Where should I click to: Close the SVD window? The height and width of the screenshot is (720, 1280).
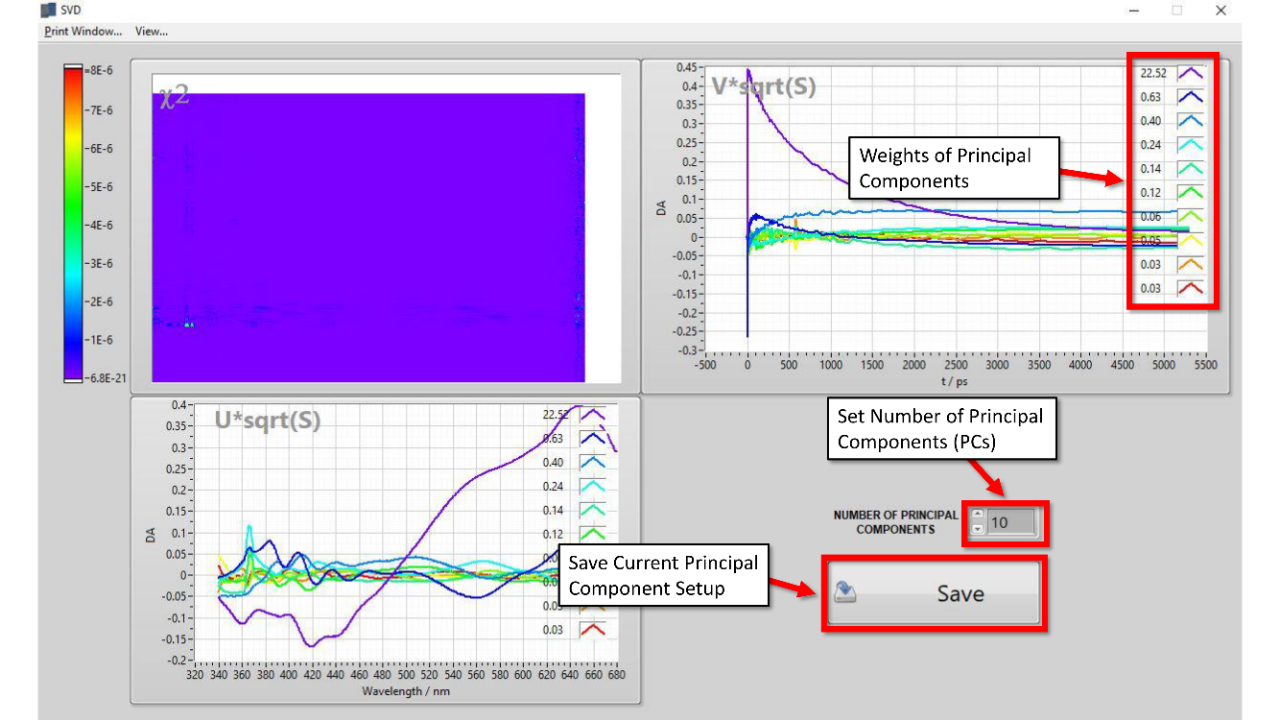(x=1221, y=10)
